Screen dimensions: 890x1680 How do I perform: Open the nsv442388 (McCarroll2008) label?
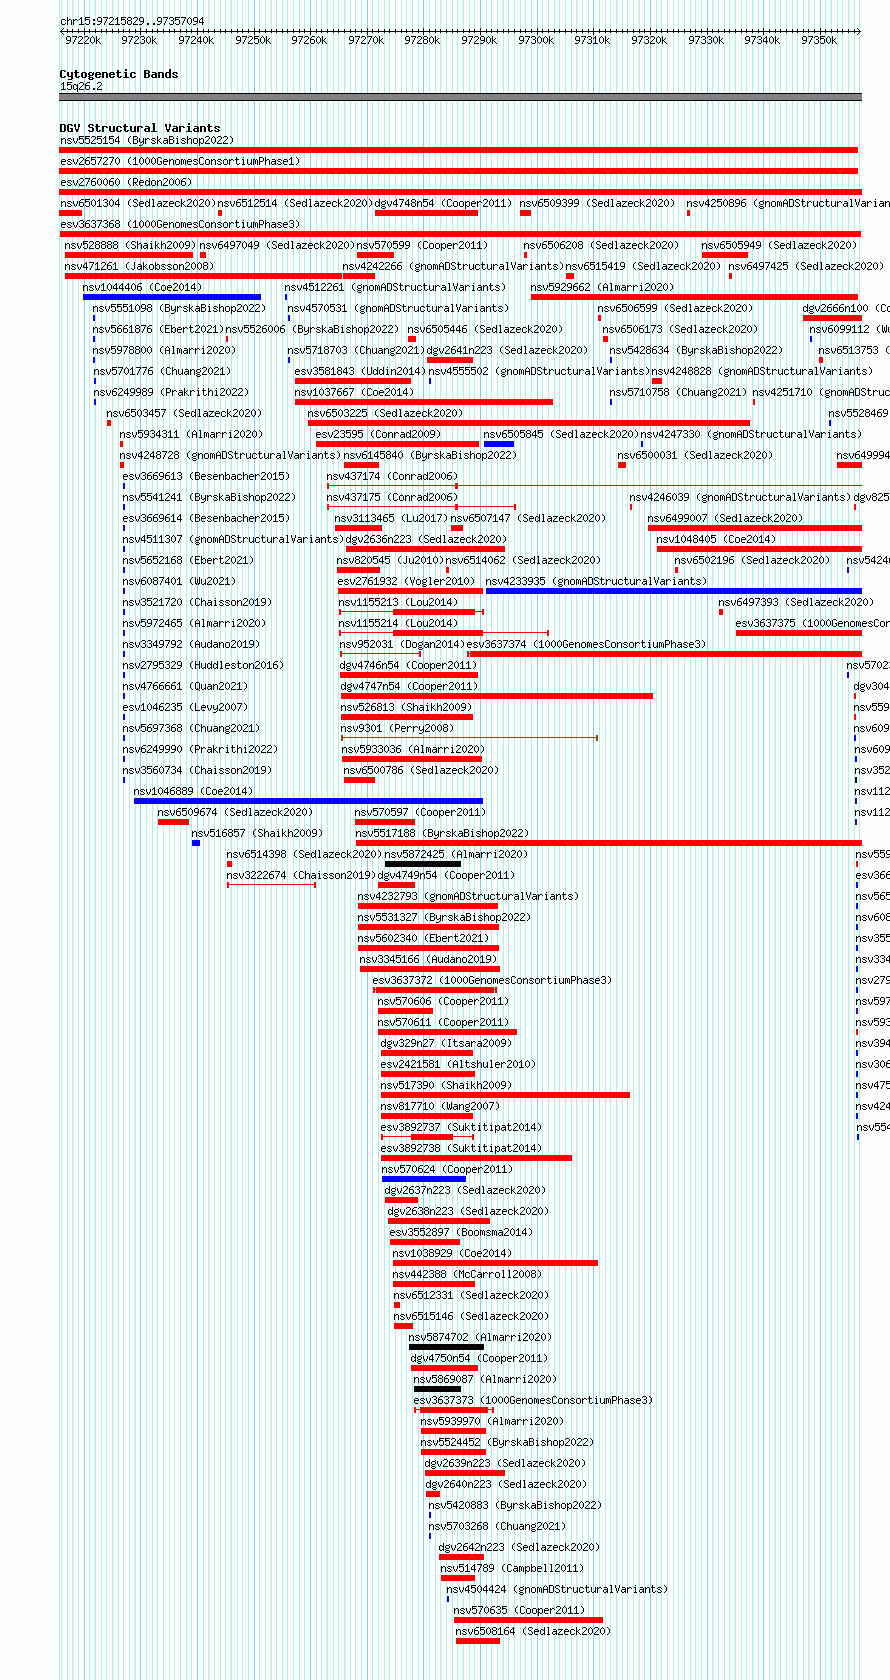(467, 1274)
